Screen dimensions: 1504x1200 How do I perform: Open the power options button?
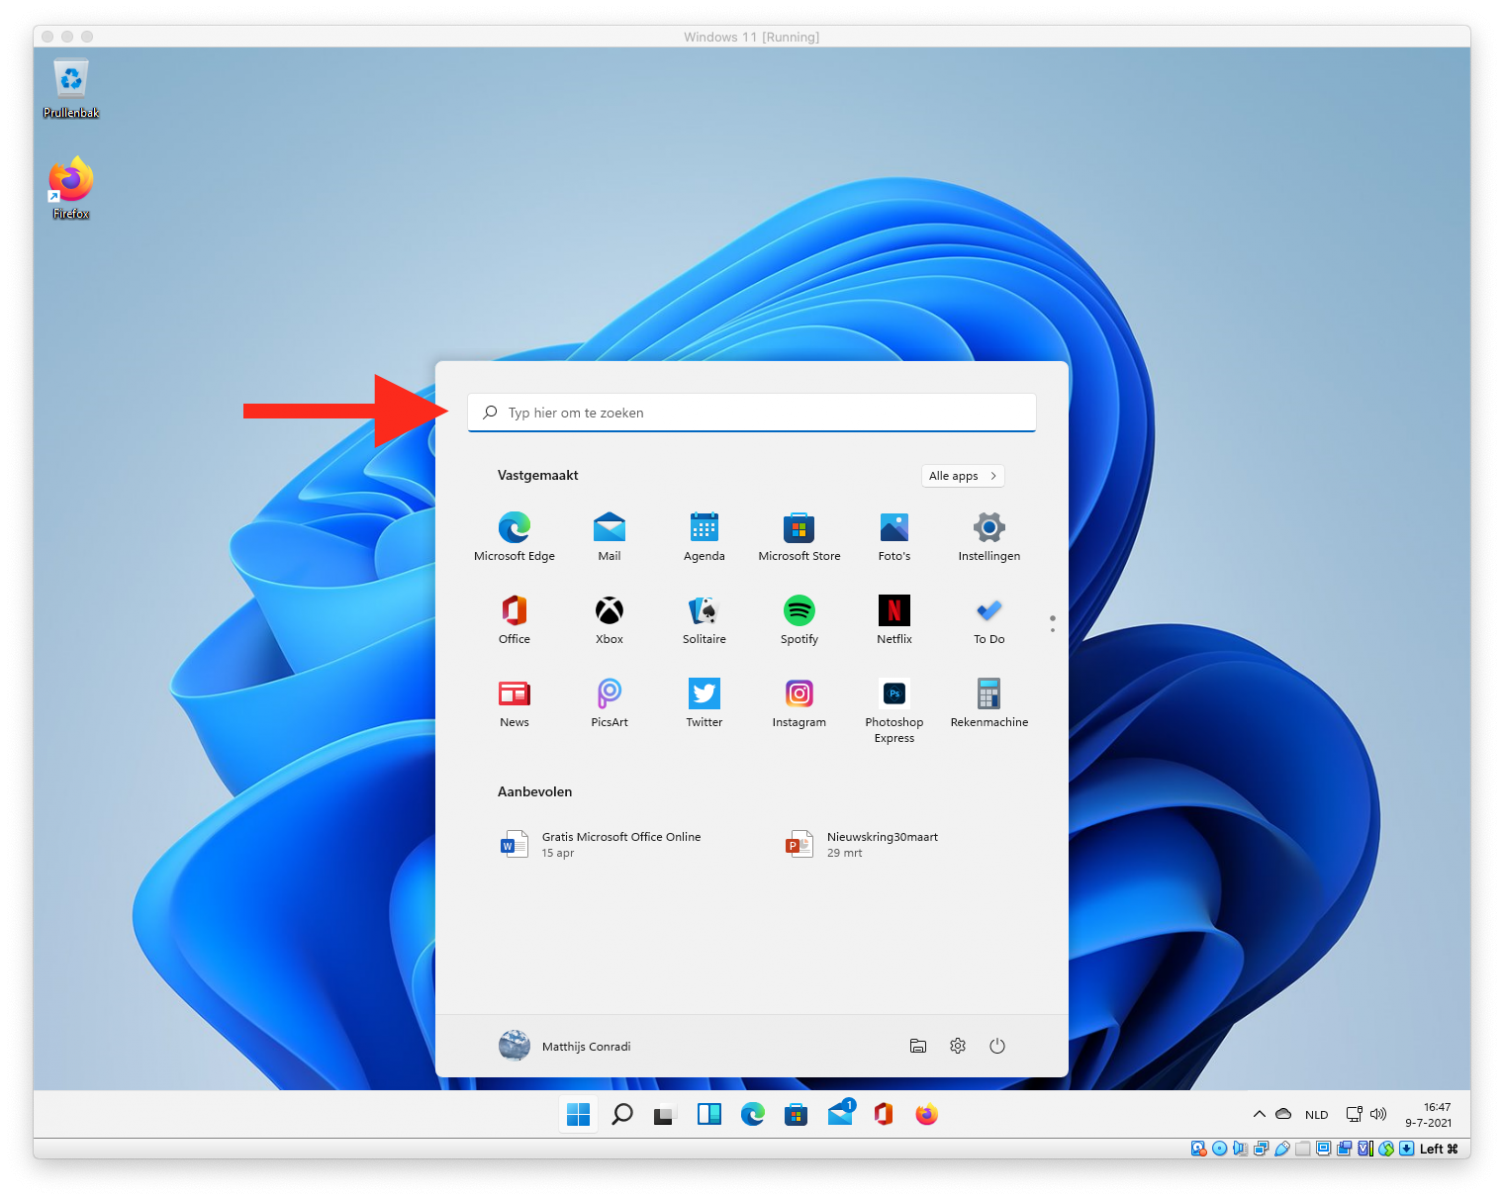pos(997,1046)
